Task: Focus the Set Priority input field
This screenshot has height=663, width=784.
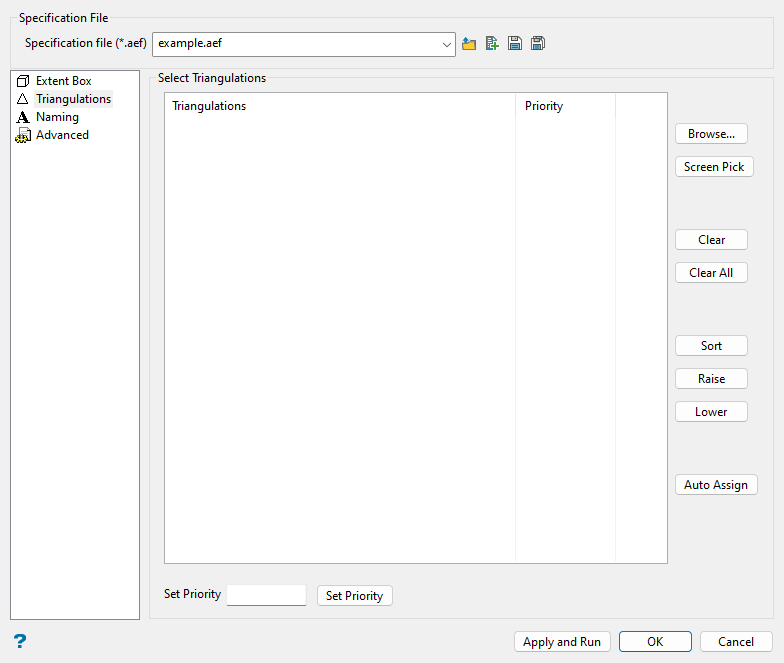Action: coord(266,596)
